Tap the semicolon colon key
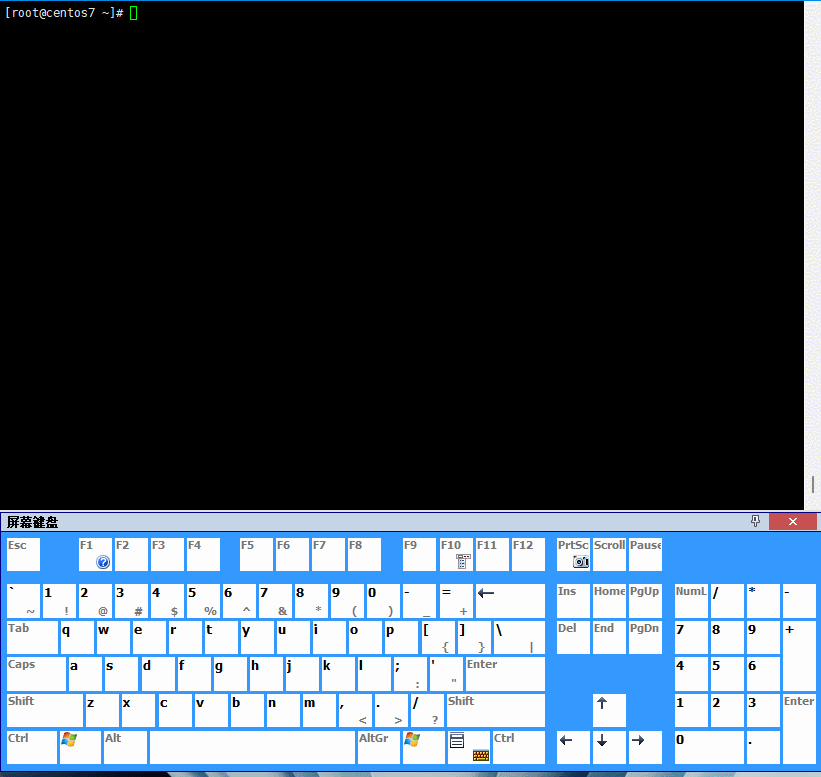 point(410,674)
